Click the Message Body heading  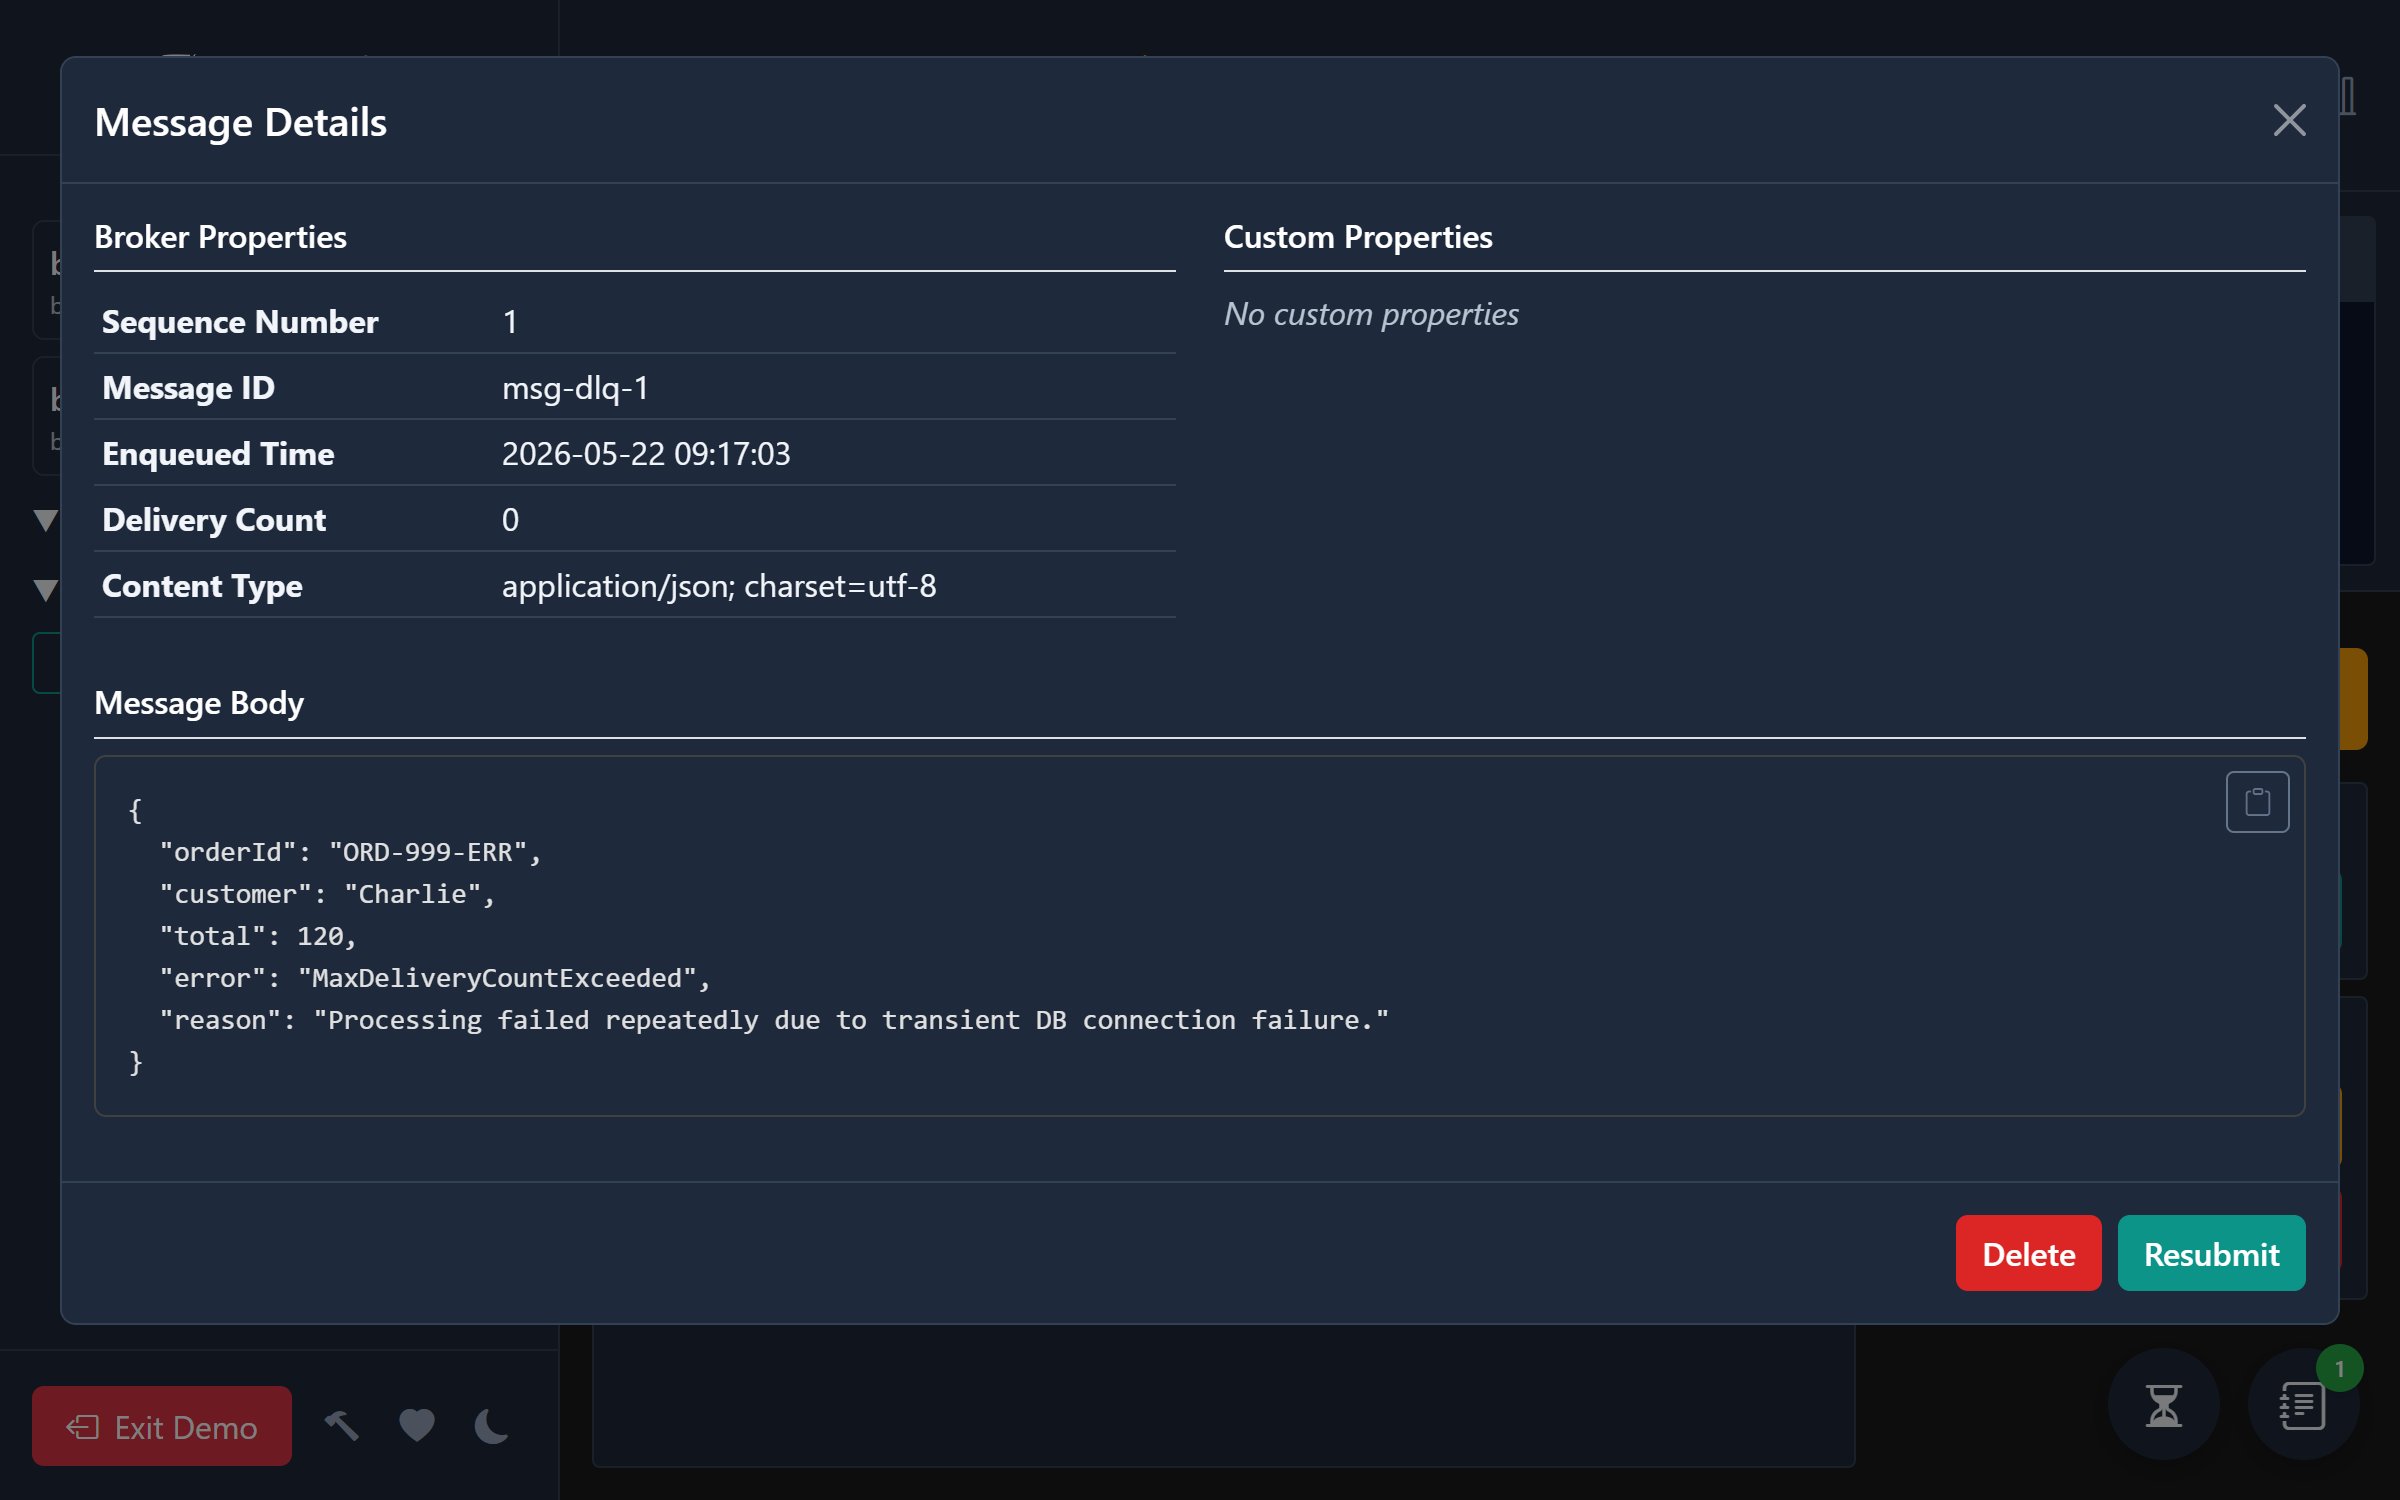(x=199, y=703)
